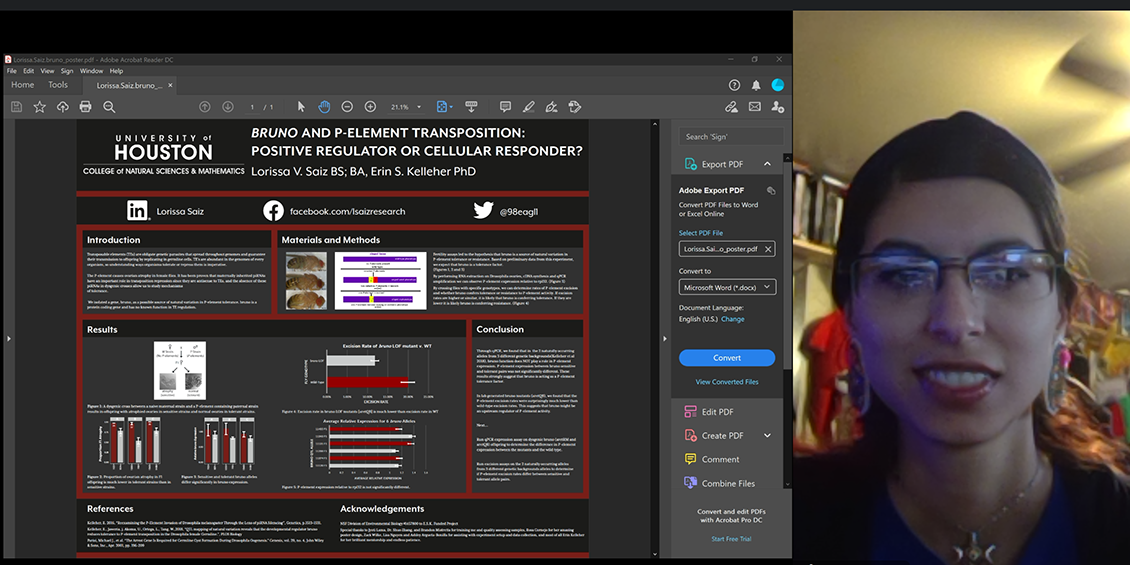1130x565 pixels.
Task: Bookmark the document with the star icon
Action: [40, 107]
